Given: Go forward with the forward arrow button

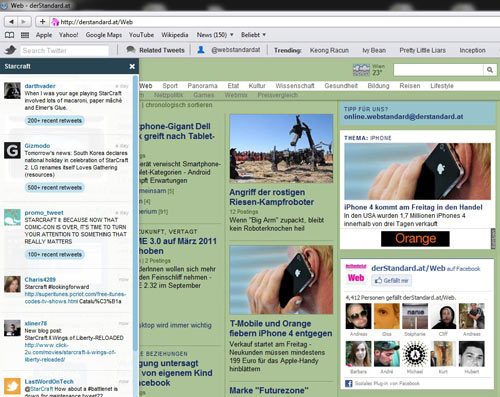Looking at the screenshot, I should [24, 22].
